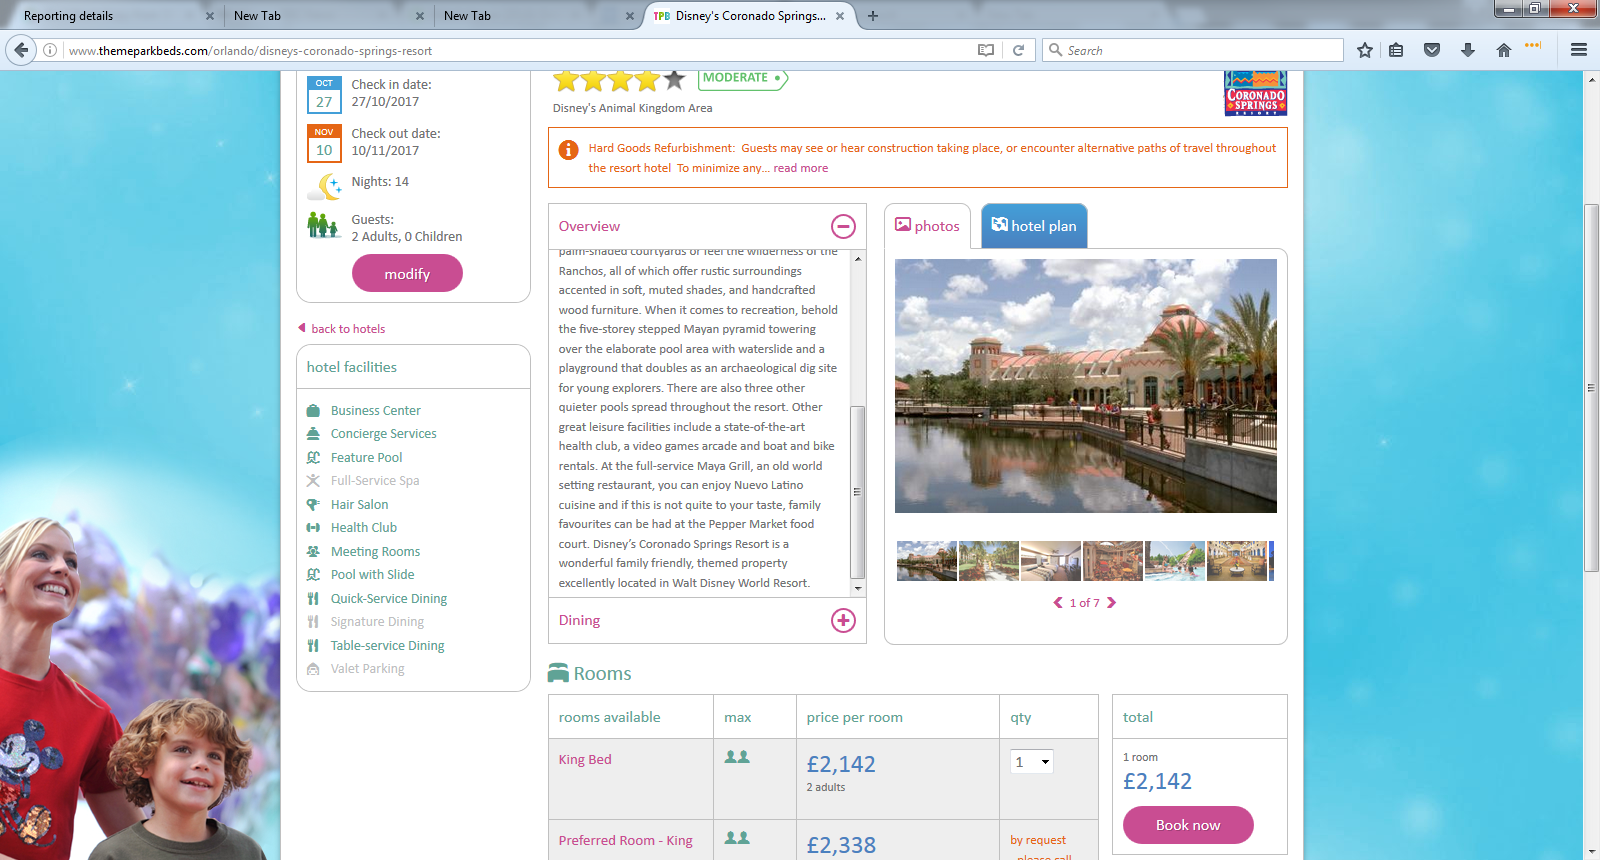Open the Preferred Room - King link
The image size is (1600, 860).
tap(626, 841)
